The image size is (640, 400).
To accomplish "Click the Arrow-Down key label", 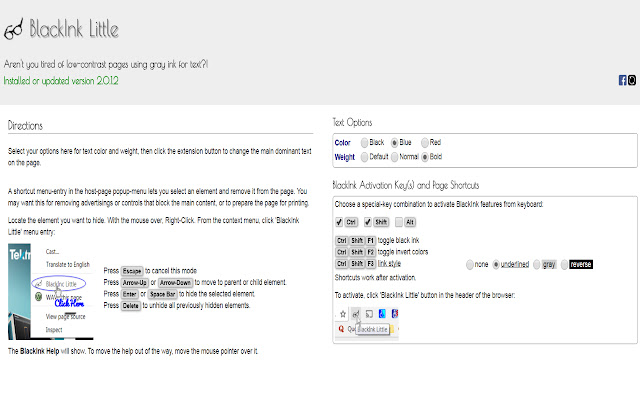I will pyautogui.click(x=175, y=282).
